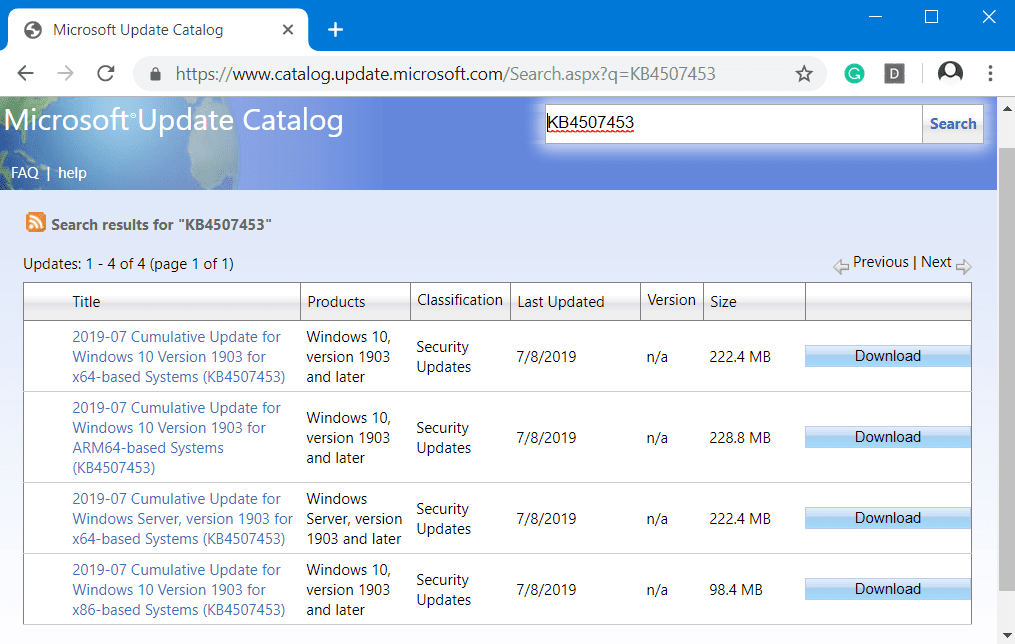Click the Previous page arrow icon

tap(841, 266)
